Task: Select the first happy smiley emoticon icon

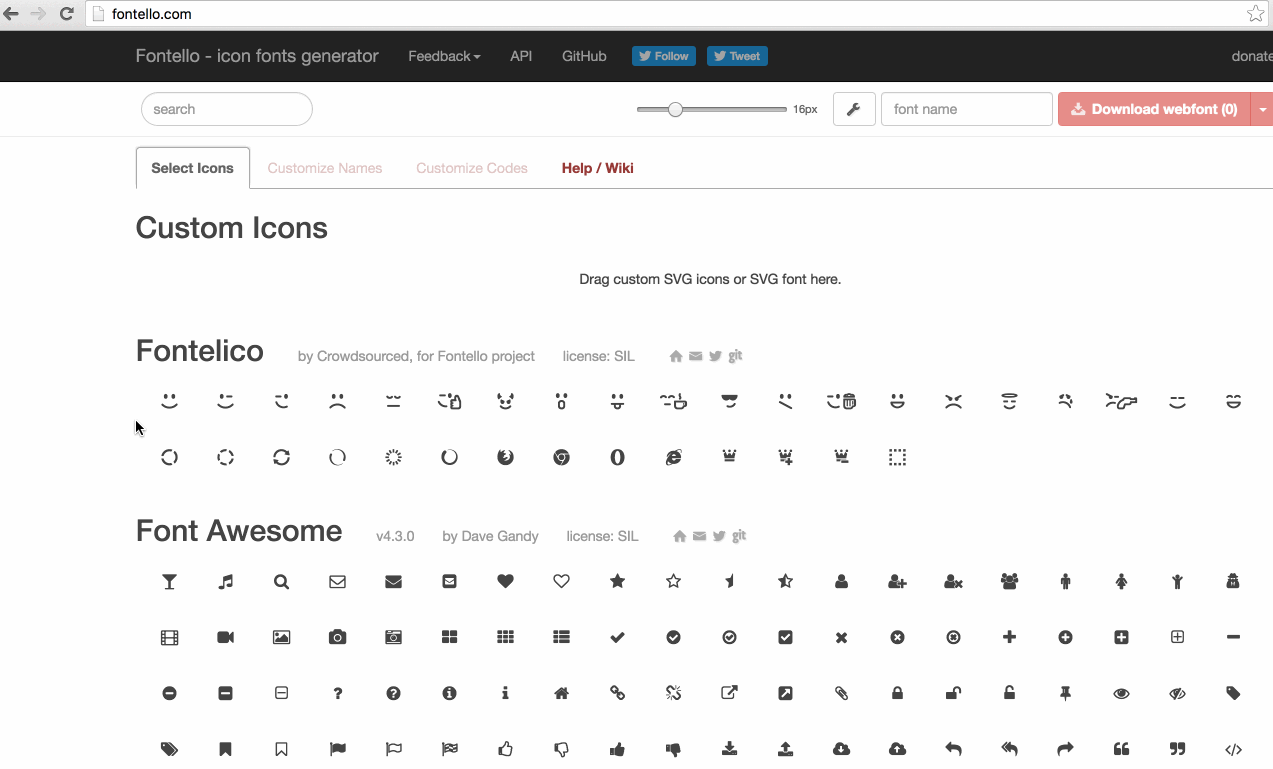Action: coord(170,401)
